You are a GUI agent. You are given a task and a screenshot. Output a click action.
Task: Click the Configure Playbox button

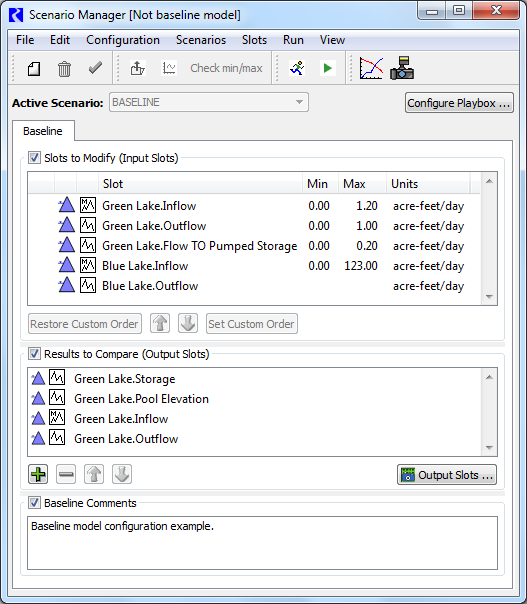[x=459, y=103]
